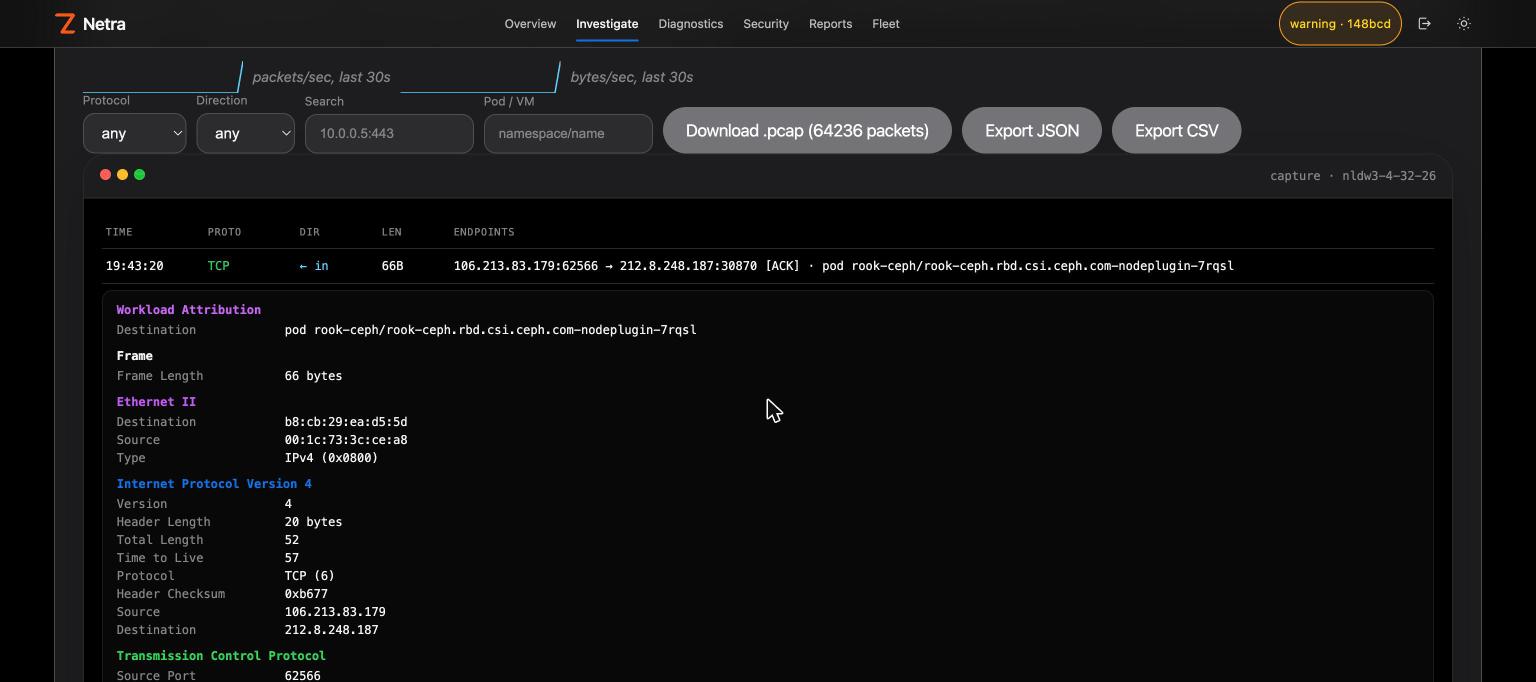Click the Export CSV button

point(1177,131)
